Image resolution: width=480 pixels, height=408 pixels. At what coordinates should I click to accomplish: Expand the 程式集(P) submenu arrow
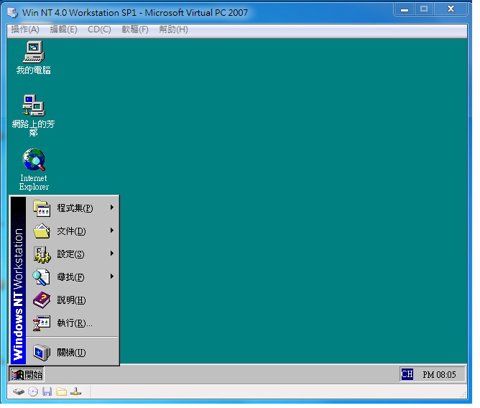click(112, 207)
